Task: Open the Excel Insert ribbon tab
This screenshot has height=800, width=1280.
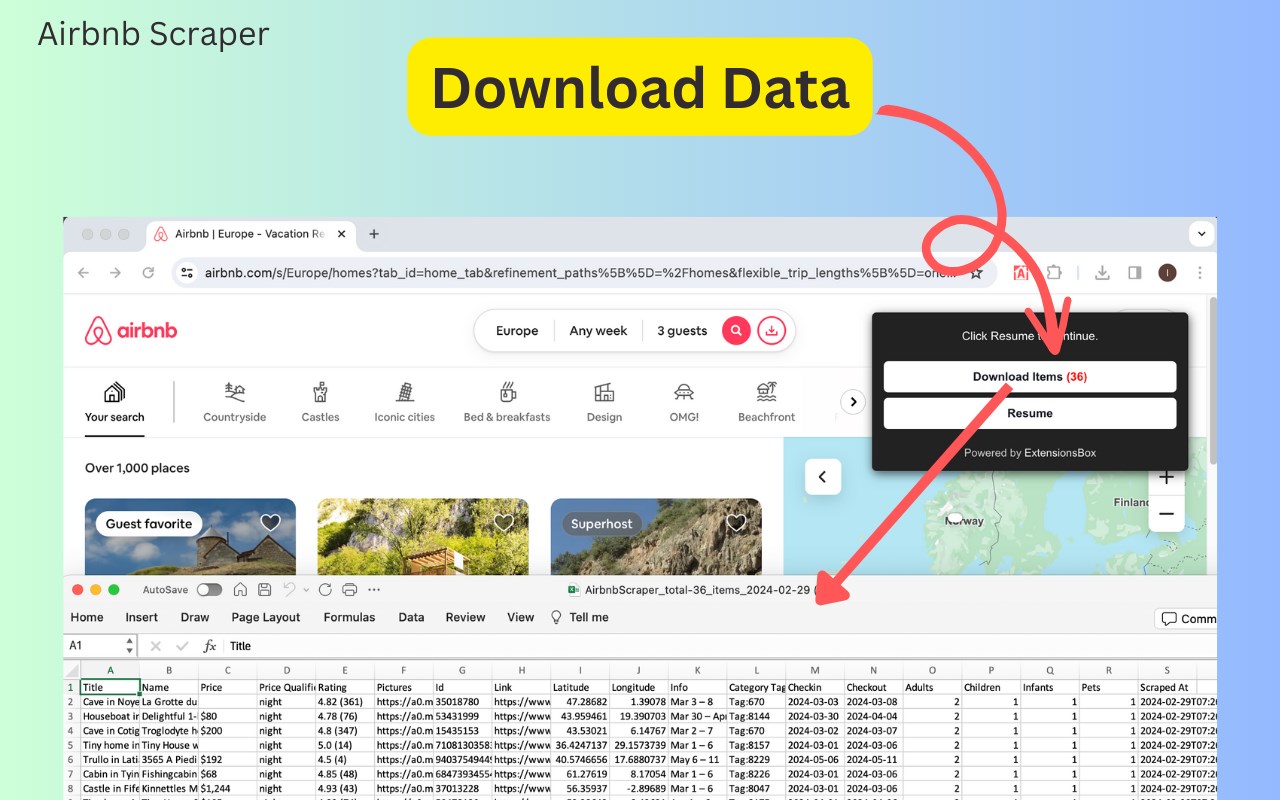Action: pos(142,617)
